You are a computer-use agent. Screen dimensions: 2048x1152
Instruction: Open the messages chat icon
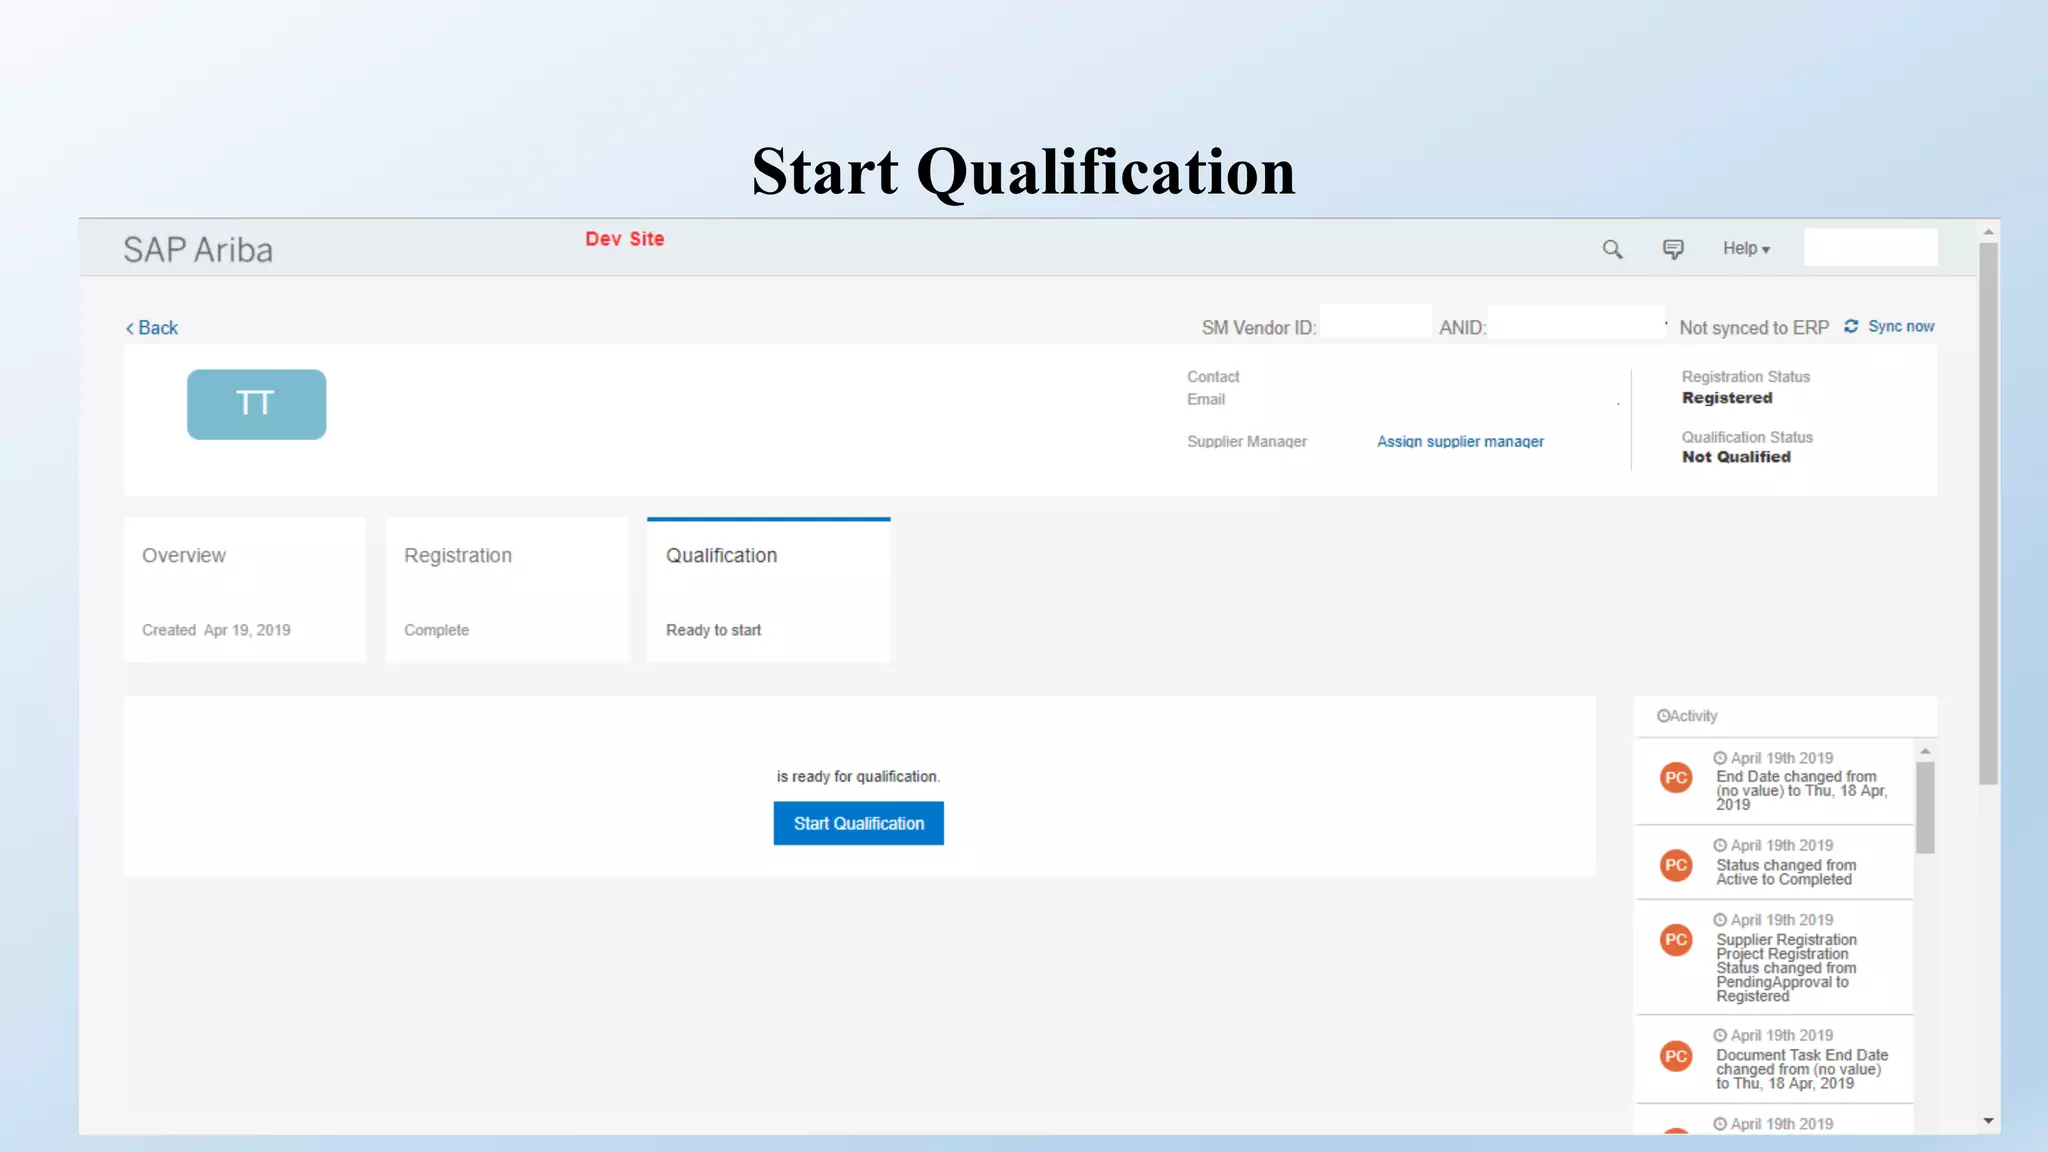[x=1673, y=249]
